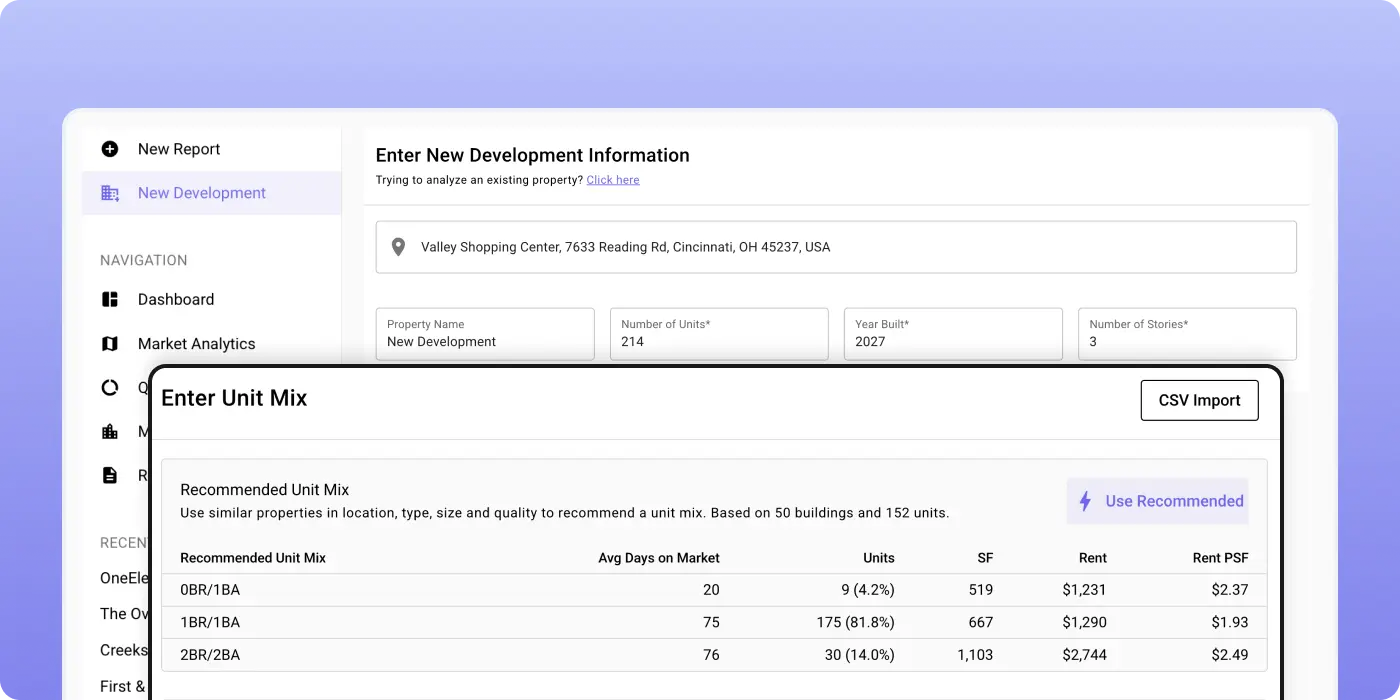
Task: Click the $2.49 rent PSF value
Action: click(1230, 655)
